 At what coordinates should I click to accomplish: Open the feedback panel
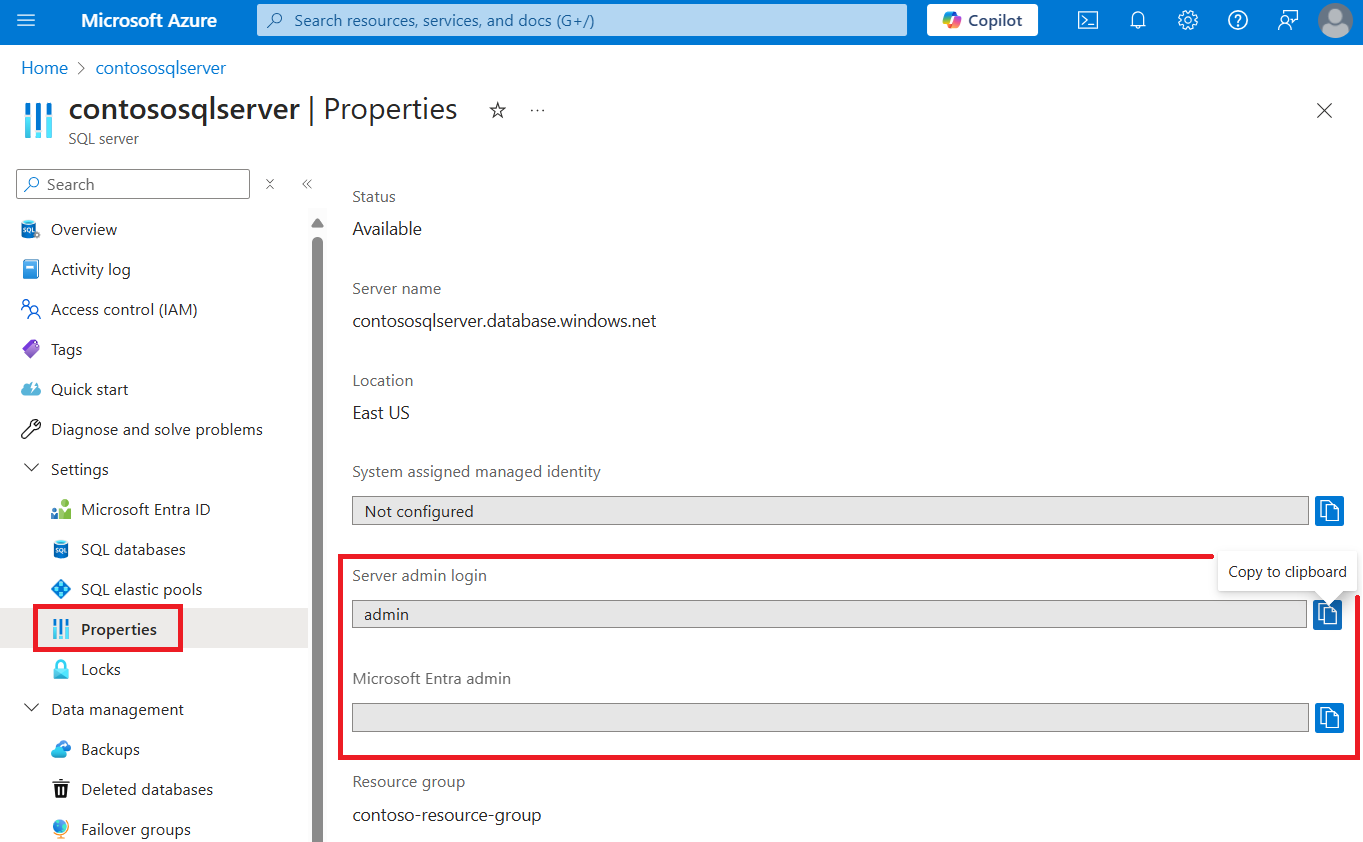point(1288,20)
